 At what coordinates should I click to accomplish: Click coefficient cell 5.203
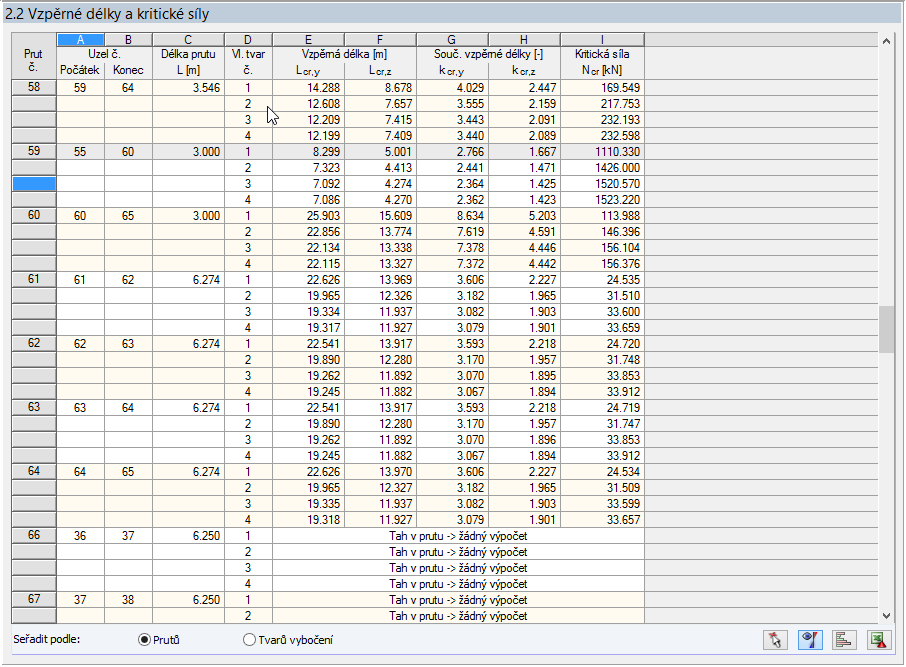(524, 216)
